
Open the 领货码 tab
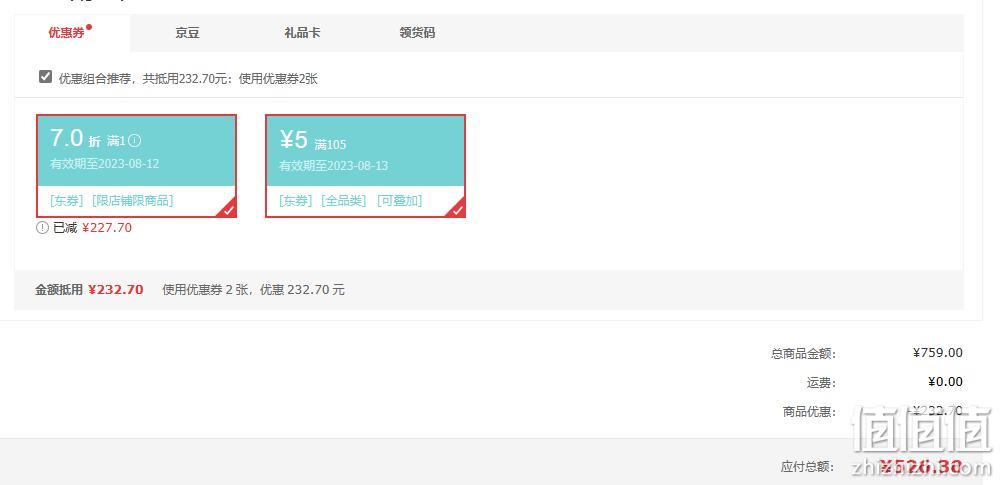[x=417, y=33]
